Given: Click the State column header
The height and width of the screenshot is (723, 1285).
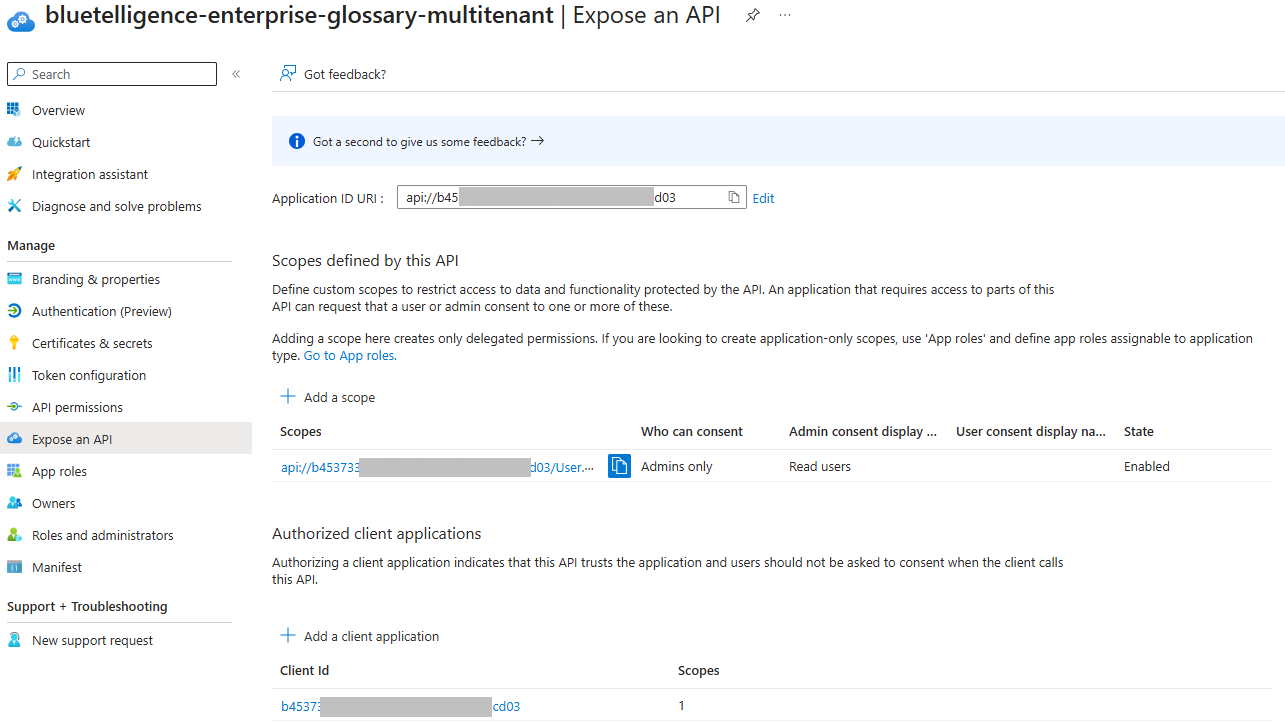Looking at the screenshot, I should pyautogui.click(x=1139, y=432).
